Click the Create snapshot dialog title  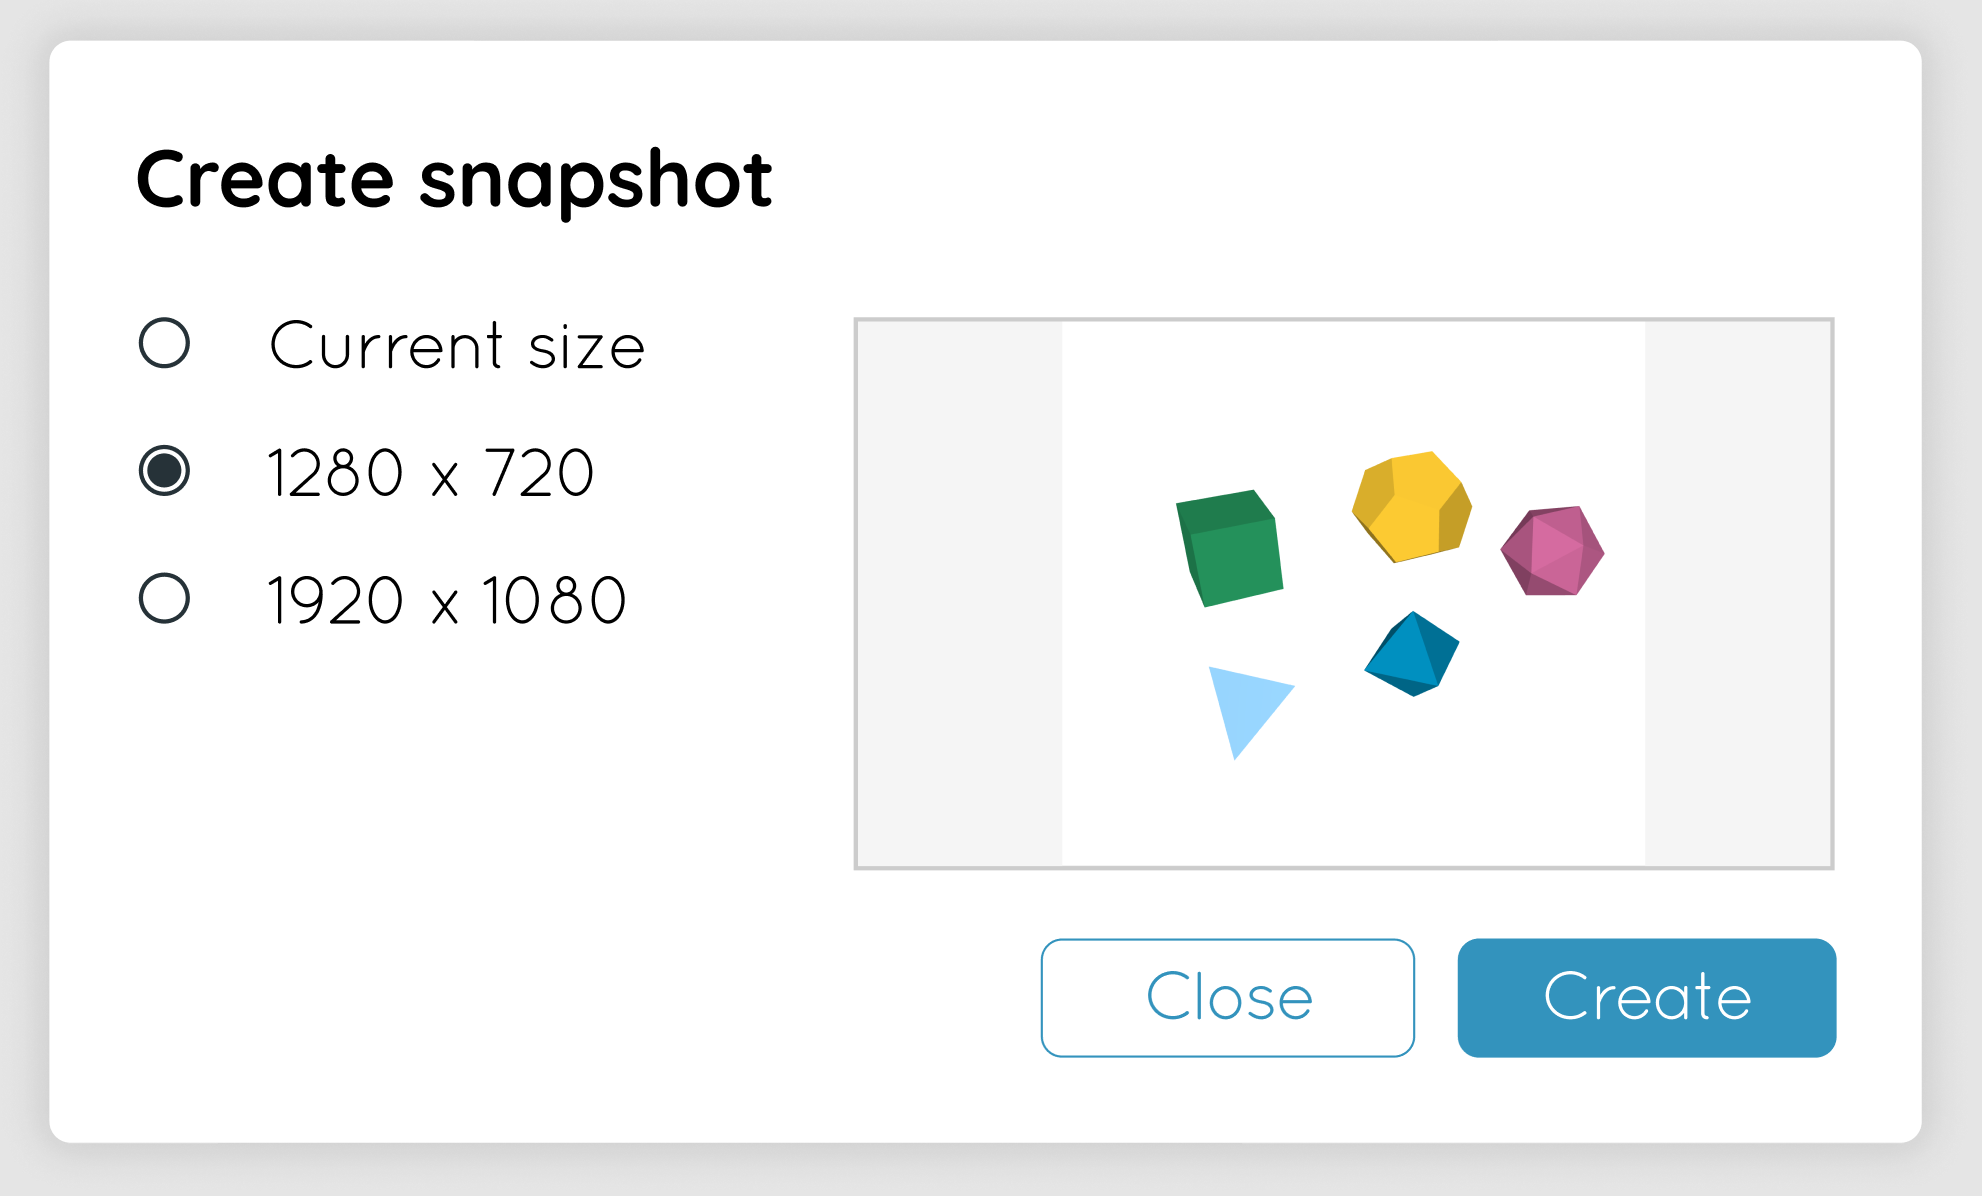(455, 180)
